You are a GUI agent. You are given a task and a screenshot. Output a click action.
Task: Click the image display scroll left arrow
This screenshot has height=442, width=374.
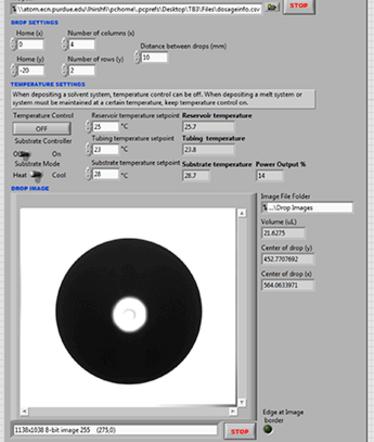[24, 411]
